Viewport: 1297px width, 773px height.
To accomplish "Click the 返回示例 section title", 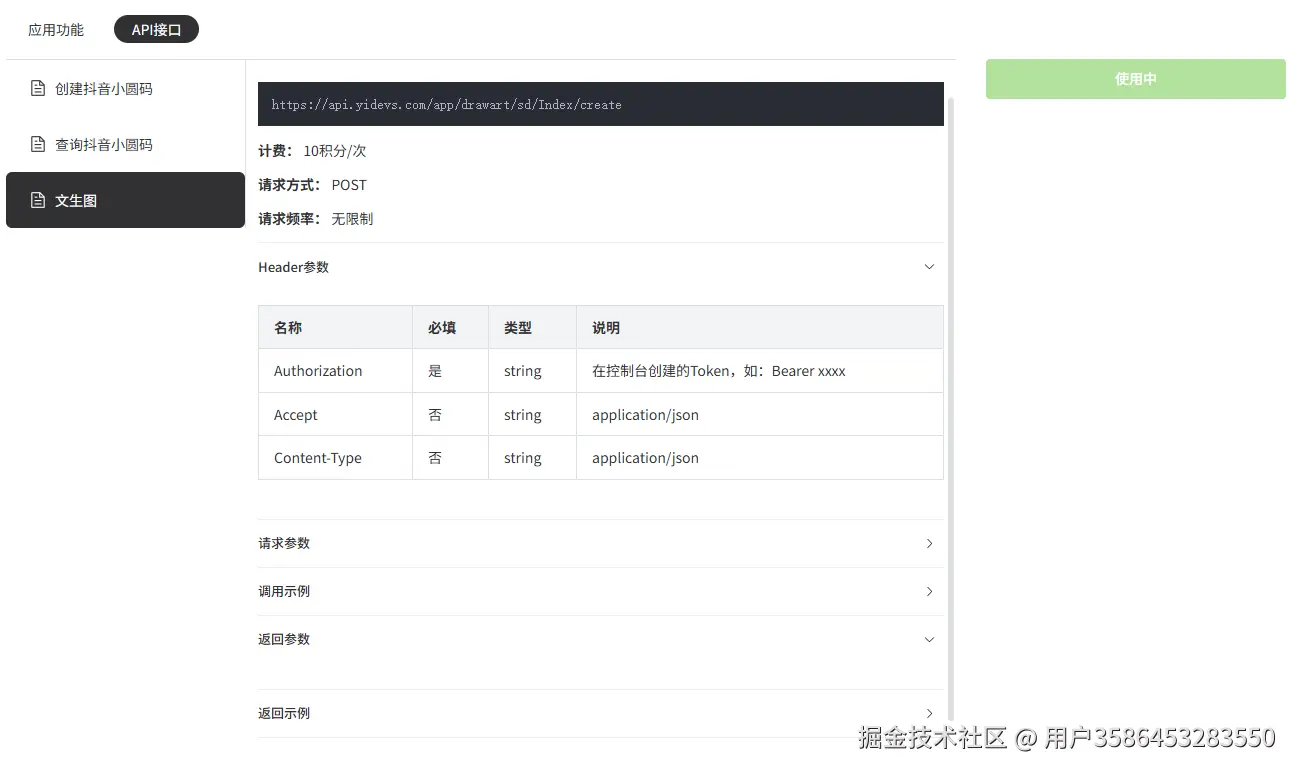I will click(284, 713).
